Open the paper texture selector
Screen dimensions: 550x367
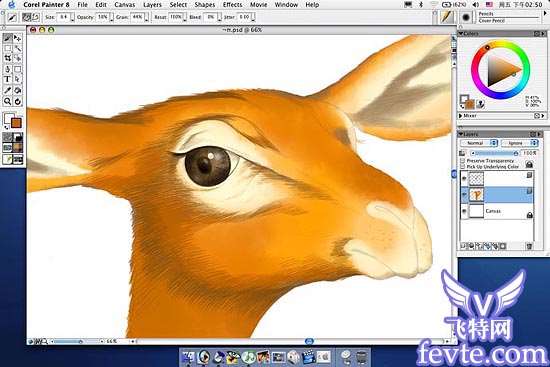7,137
